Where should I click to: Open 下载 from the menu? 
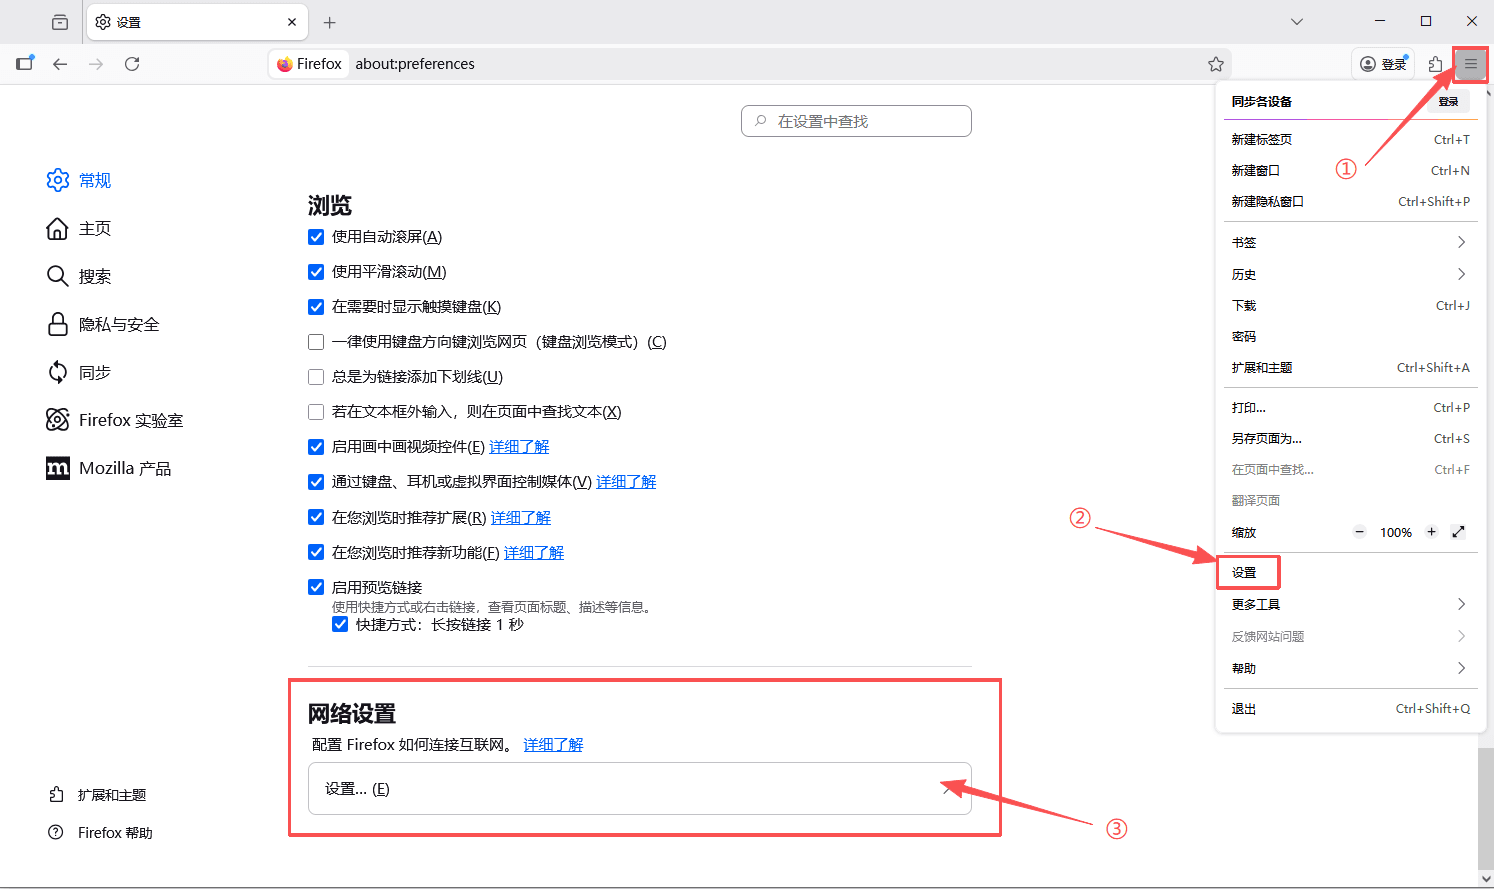1350,306
